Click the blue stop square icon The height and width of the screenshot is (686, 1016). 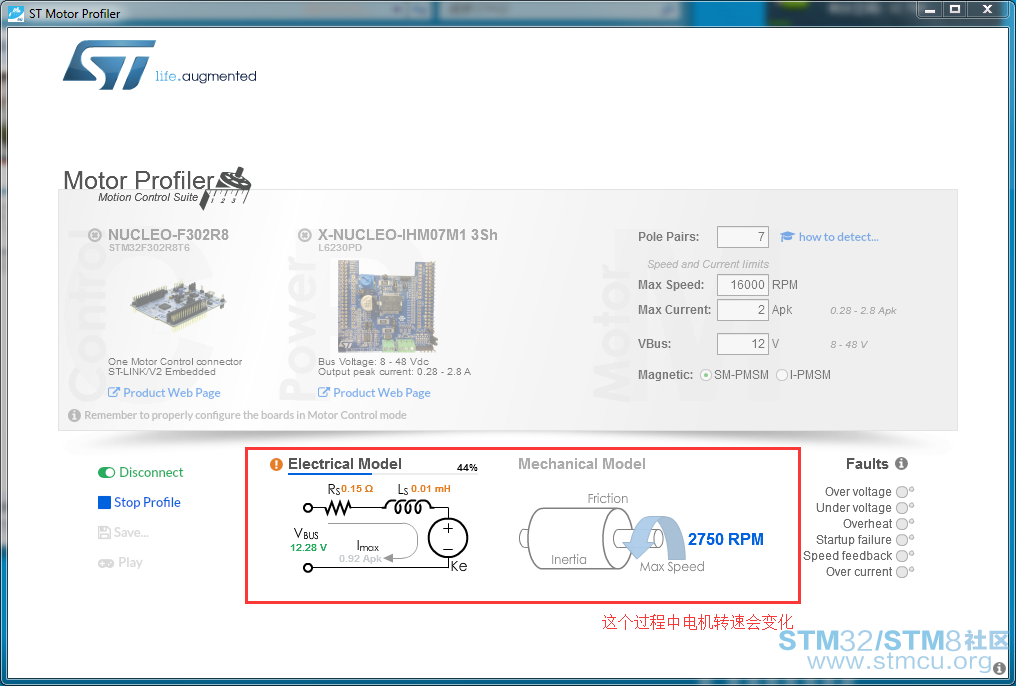point(104,503)
